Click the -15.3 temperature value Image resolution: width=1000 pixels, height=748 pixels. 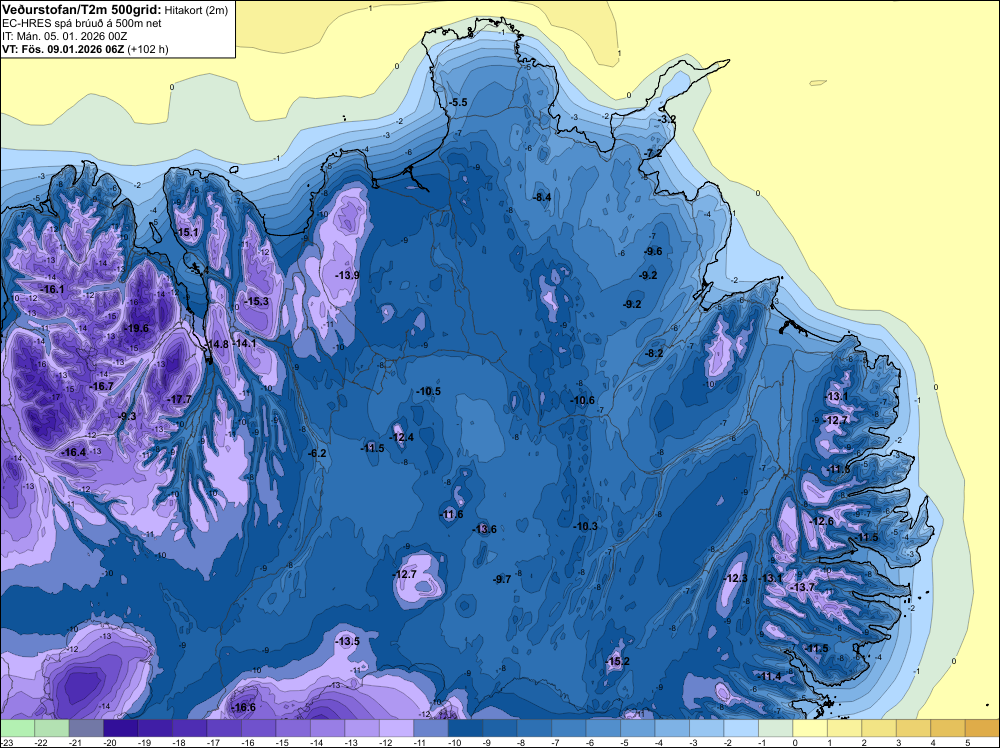tap(256, 301)
